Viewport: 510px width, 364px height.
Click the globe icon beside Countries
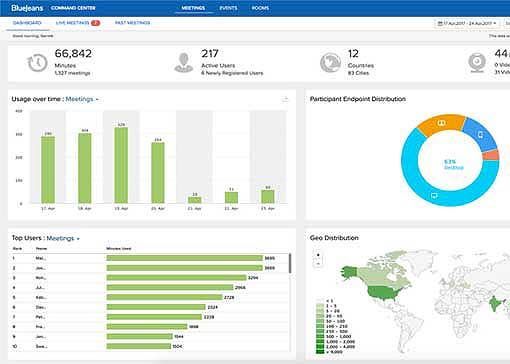[x=330, y=63]
